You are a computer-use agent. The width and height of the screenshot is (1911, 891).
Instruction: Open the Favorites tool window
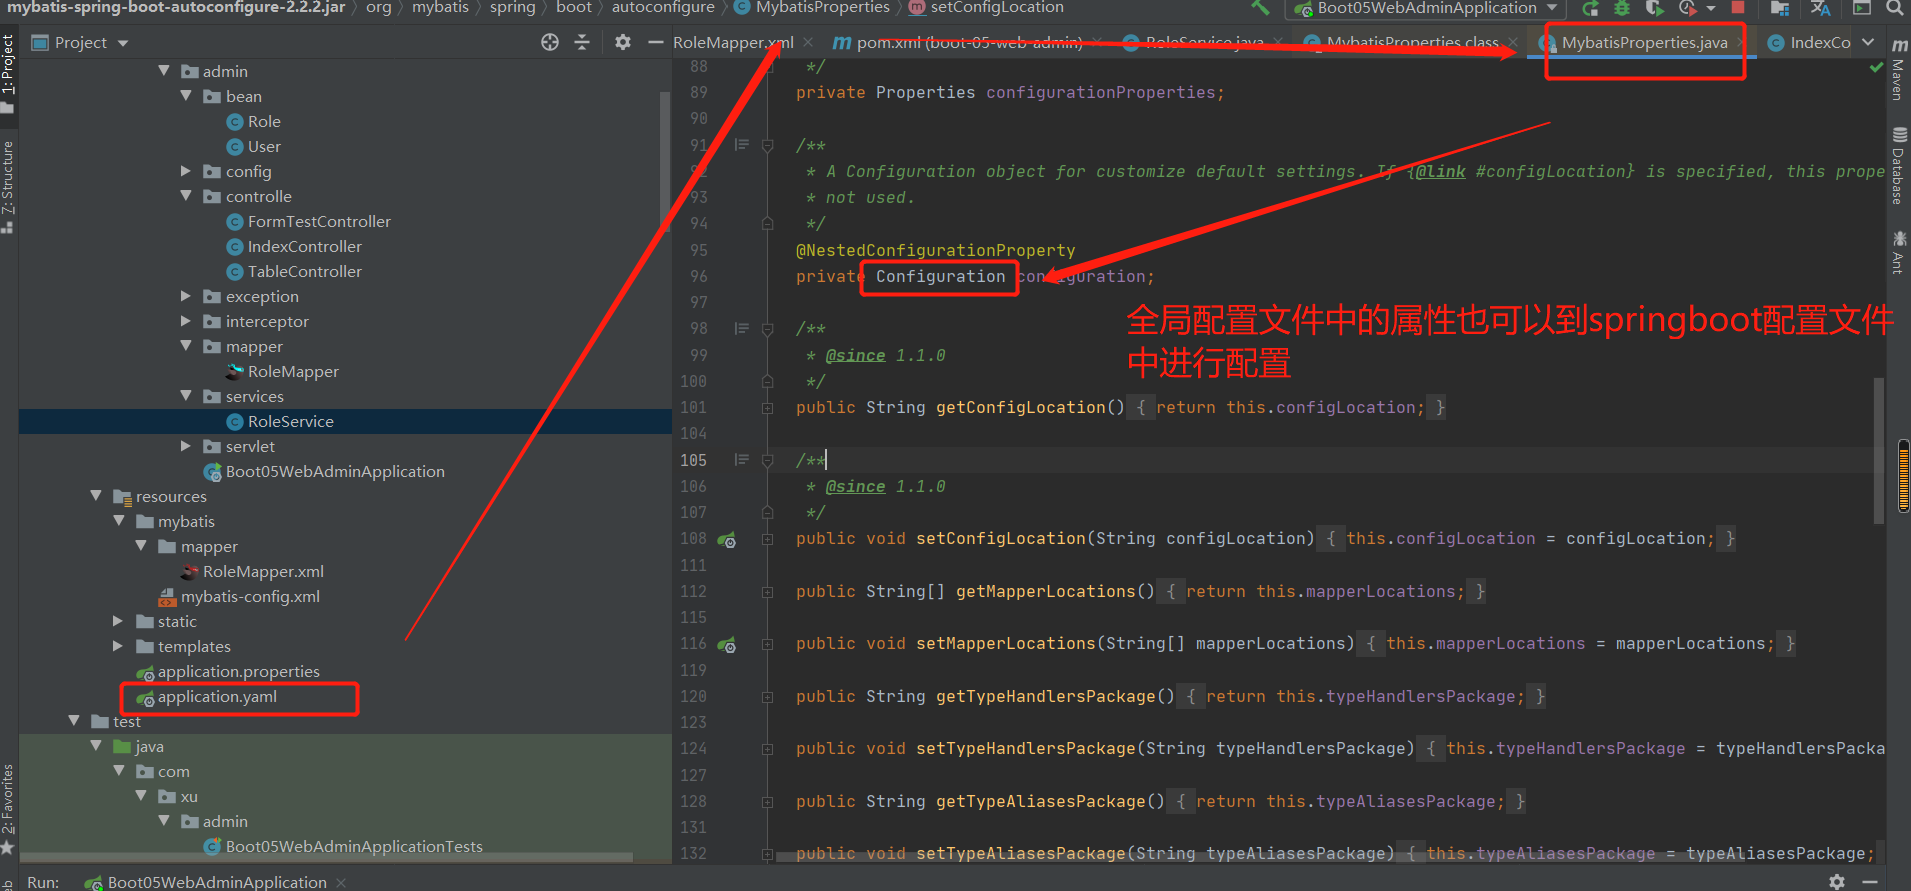[8, 808]
